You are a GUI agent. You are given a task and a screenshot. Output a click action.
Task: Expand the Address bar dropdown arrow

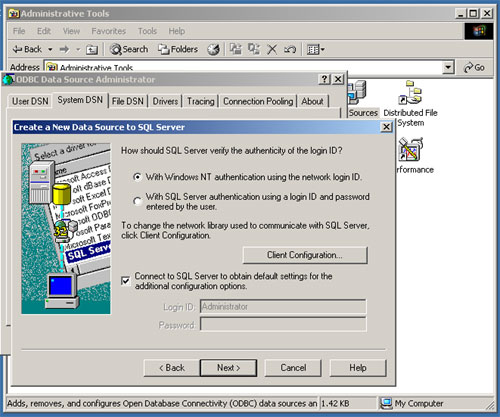pos(448,67)
